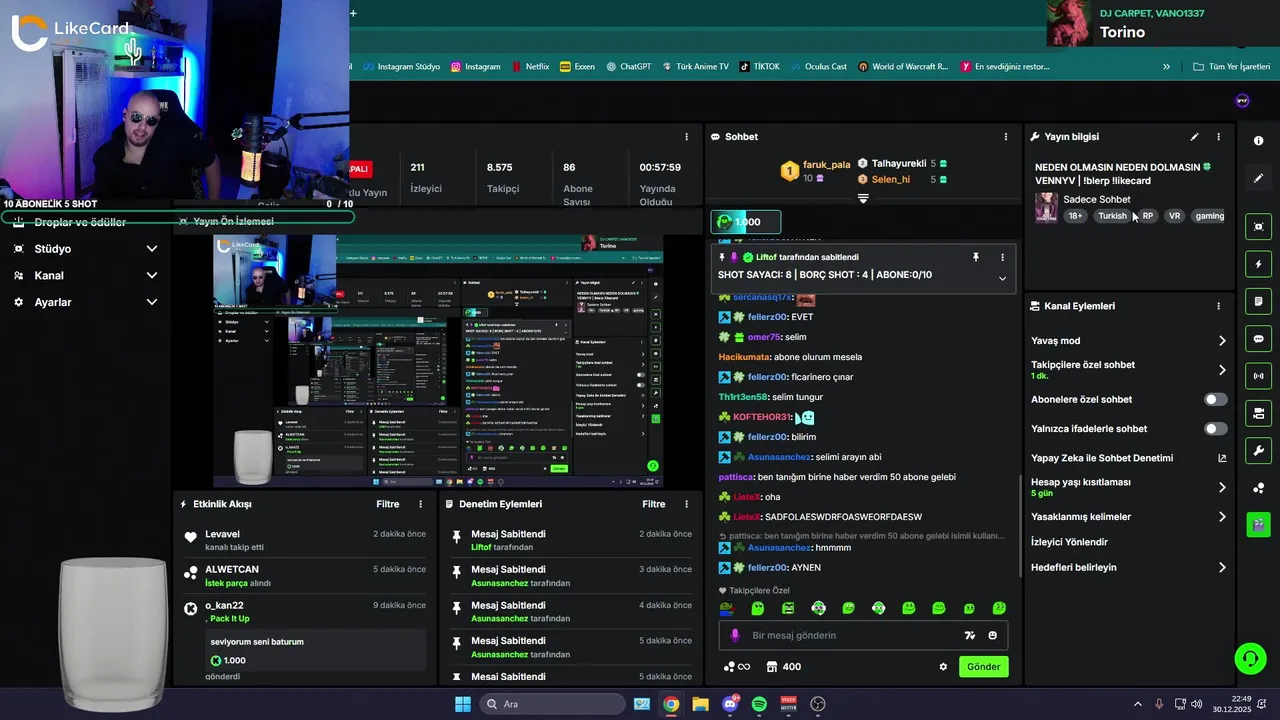
Task: Open chat settings gear icon
Action: [x=943, y=667]
